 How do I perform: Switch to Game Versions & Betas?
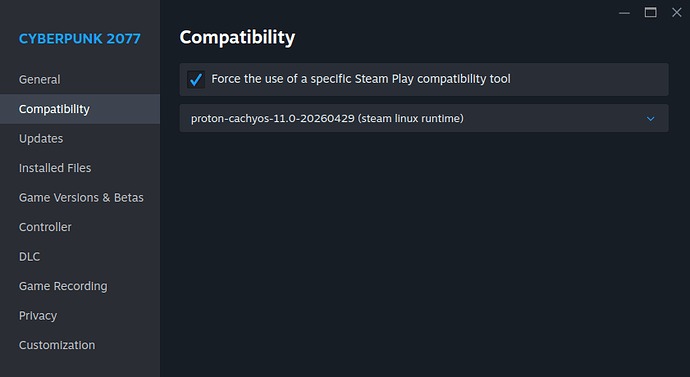pos(80,198)
